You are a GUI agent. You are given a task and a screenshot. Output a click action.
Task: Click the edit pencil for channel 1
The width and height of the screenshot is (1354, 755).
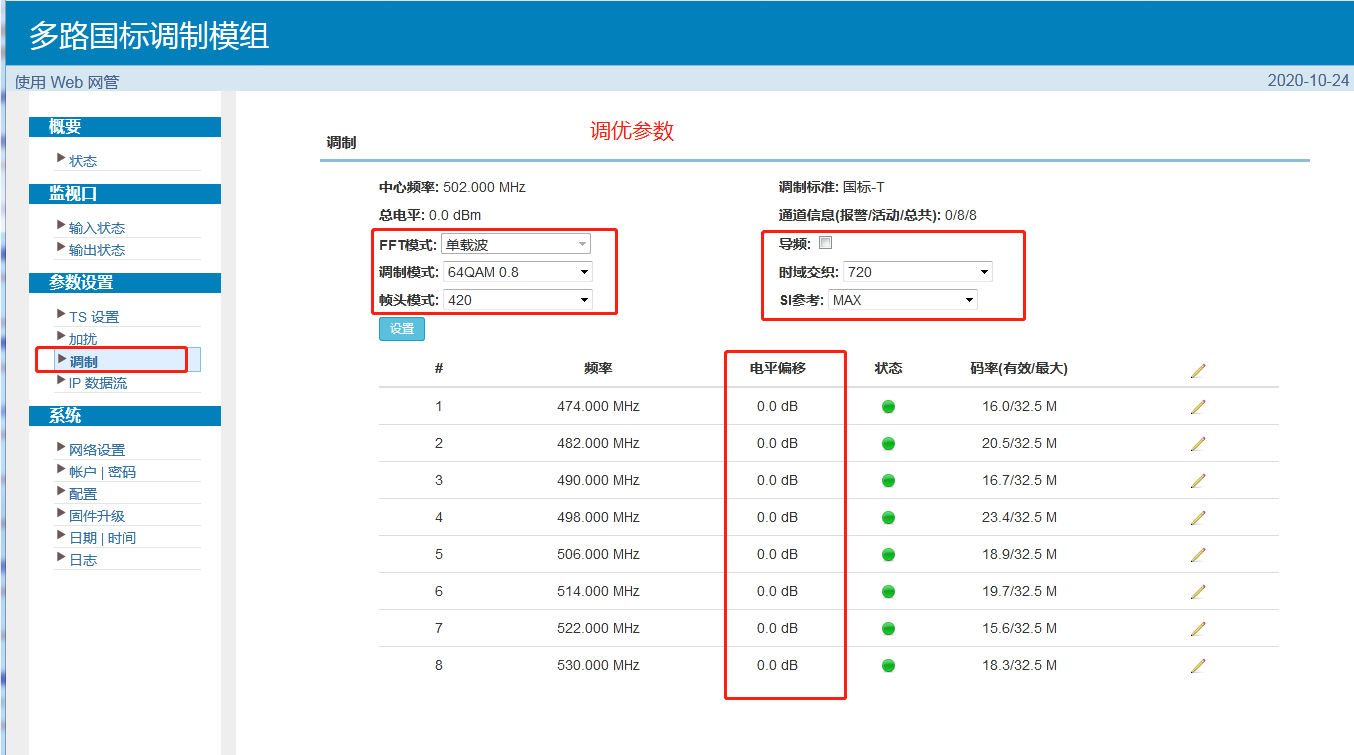1198,407
